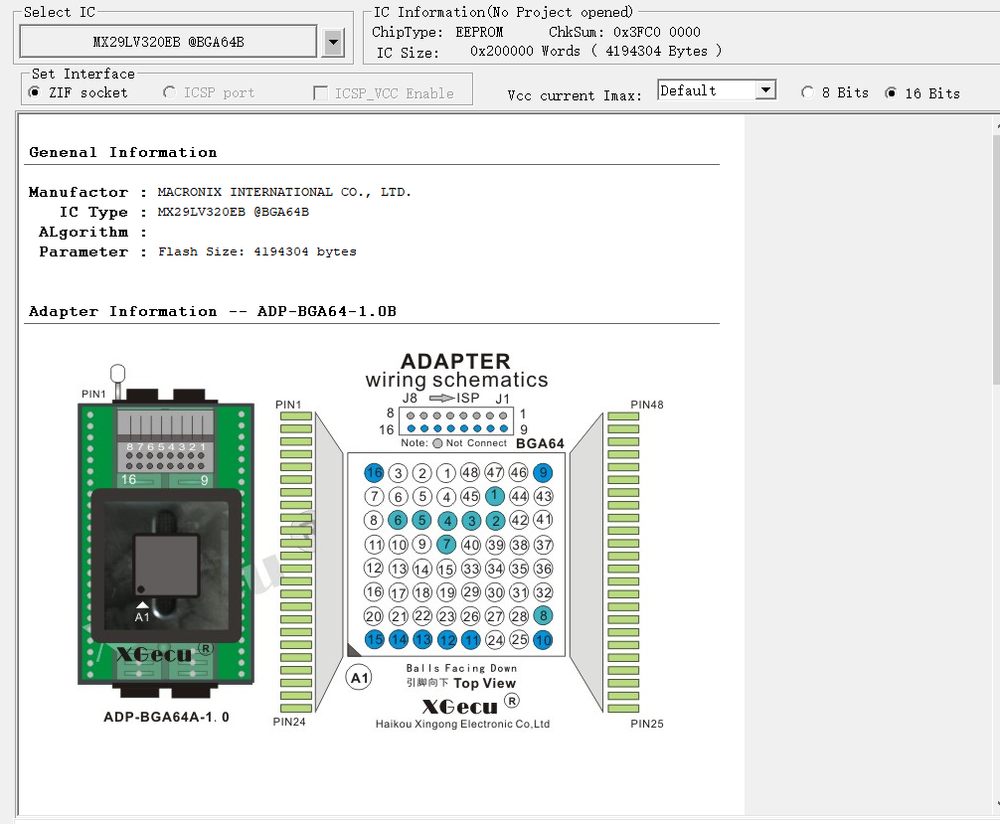Switch to 8 Bits mode
The height and width of the screenshot is (824, 1000).
[x=807, y=92]
